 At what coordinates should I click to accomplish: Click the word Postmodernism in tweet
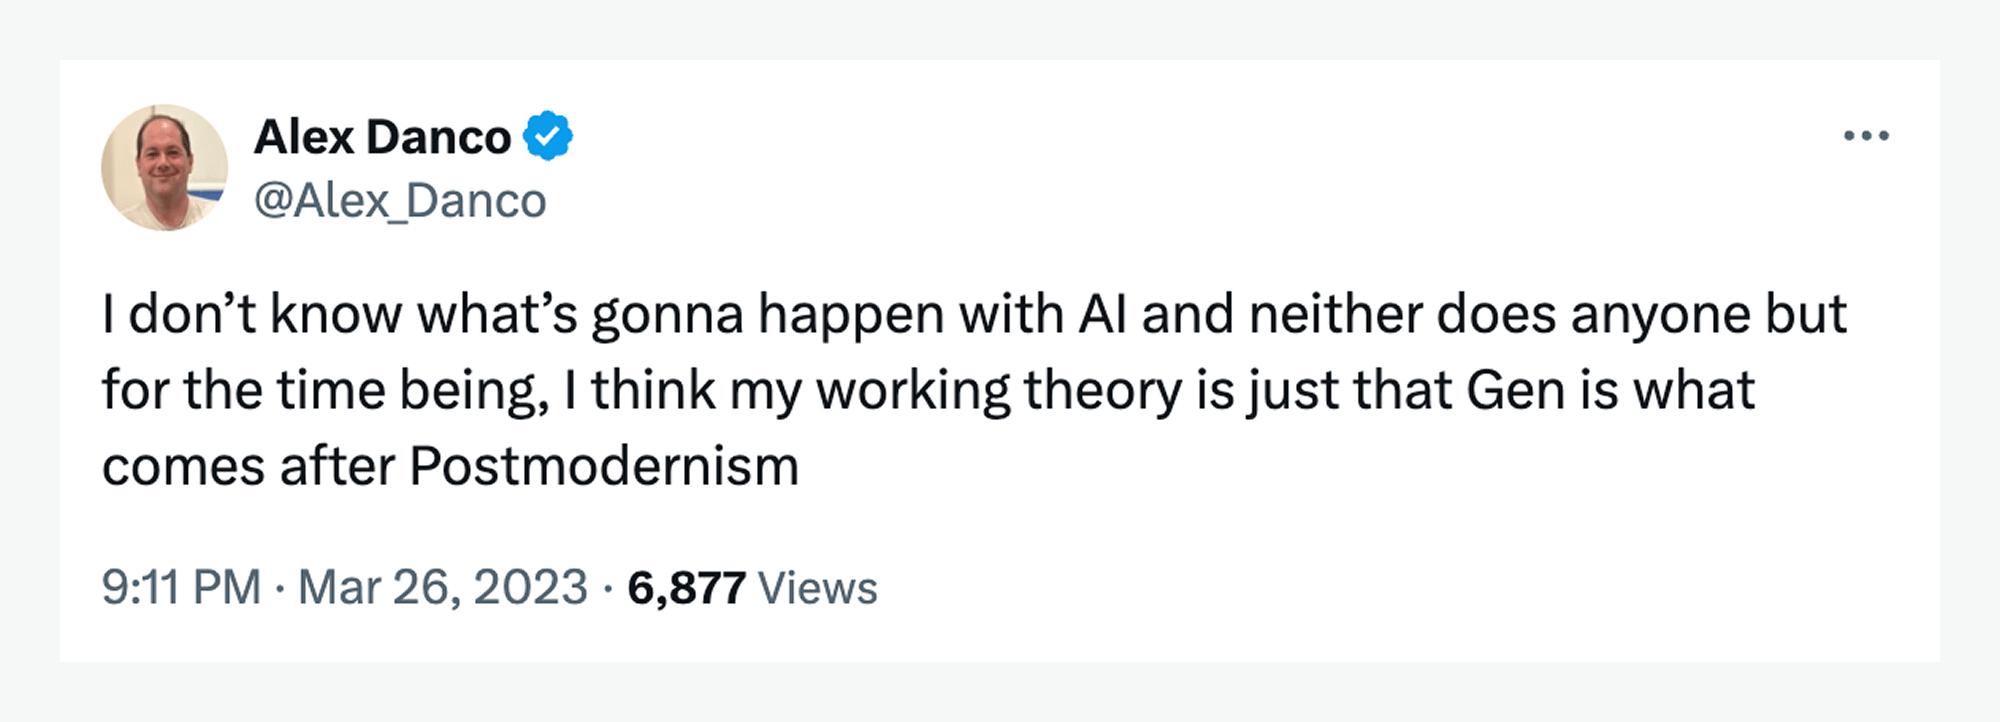pyautogui.click(x=604, y=467)
